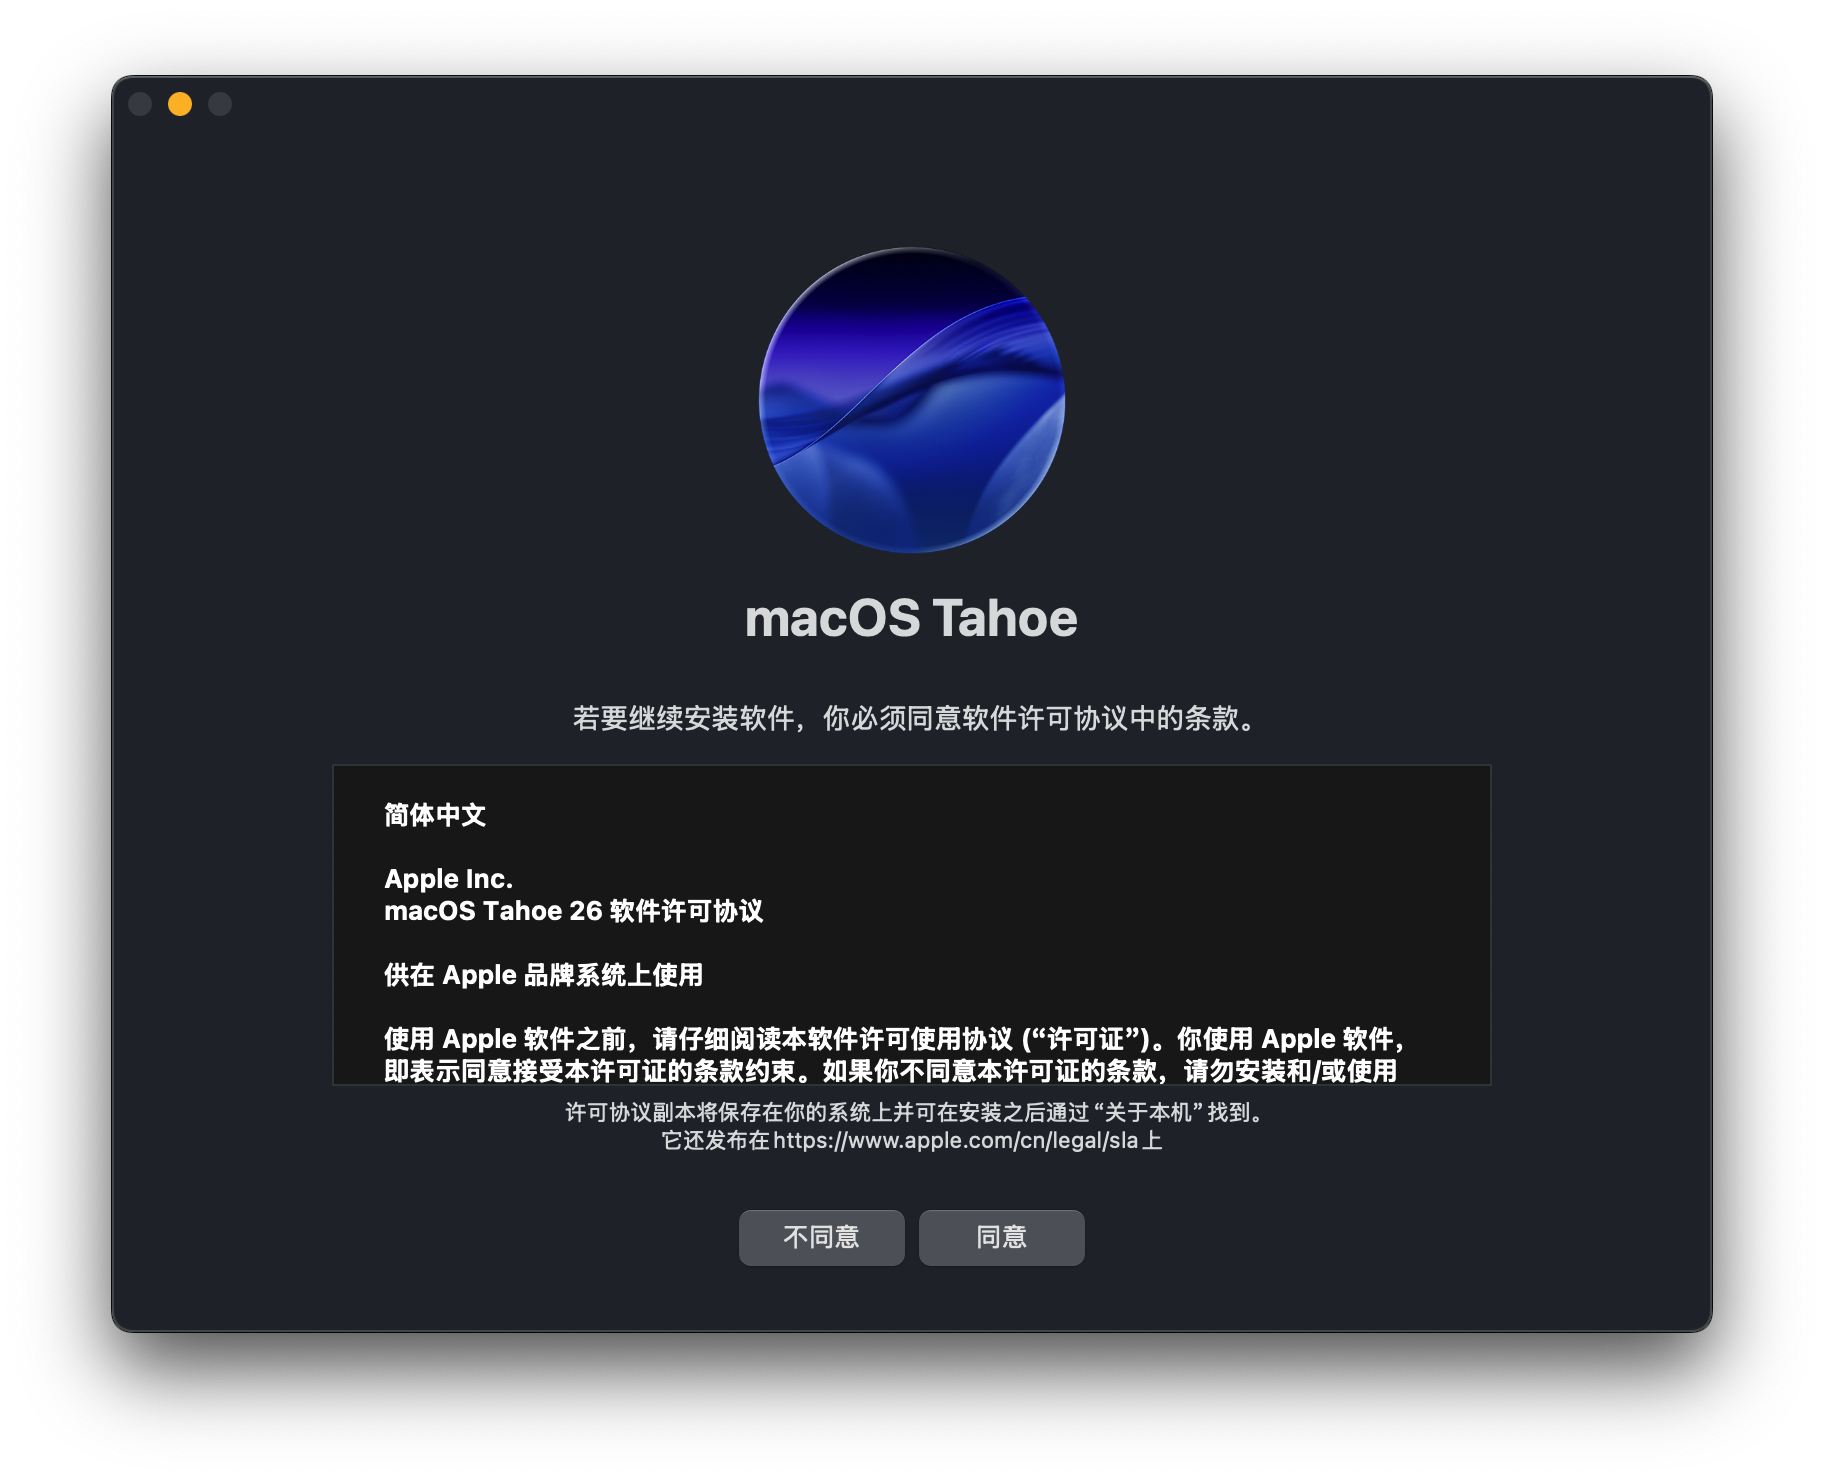Open the apple.com/cn/legal/sla URL
The height and width of the screenshot is (1480, 1824).
[955, 1141]
